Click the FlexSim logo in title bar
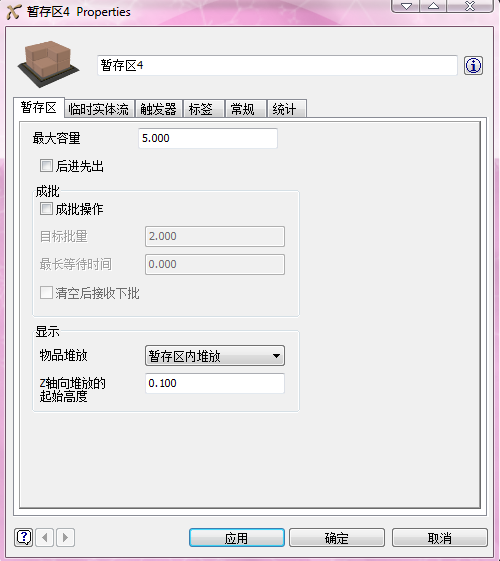The width and height of the screenshot is (500, 561). coord(14,12)
